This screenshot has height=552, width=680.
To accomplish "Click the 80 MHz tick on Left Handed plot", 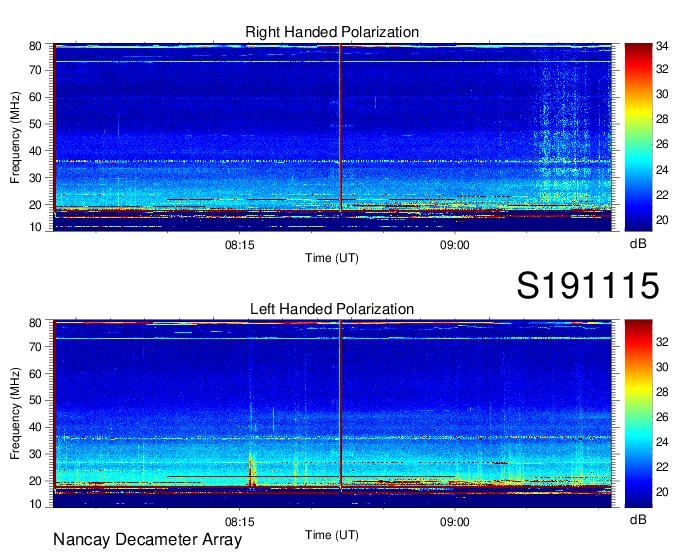I will pos(35,323).
